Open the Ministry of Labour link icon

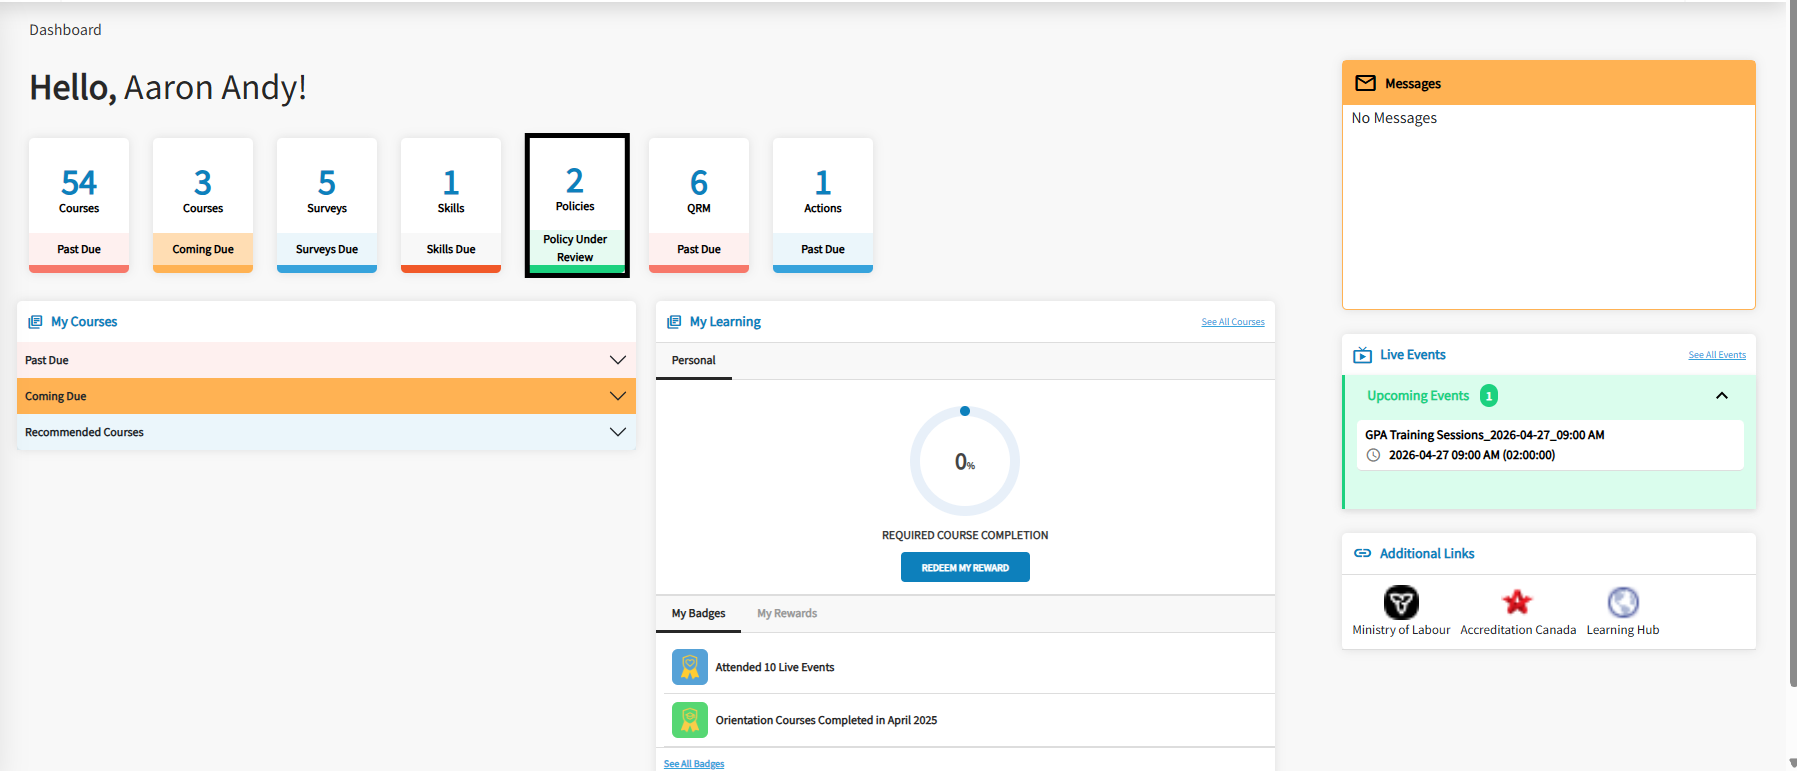click(x=1401, y=602)
